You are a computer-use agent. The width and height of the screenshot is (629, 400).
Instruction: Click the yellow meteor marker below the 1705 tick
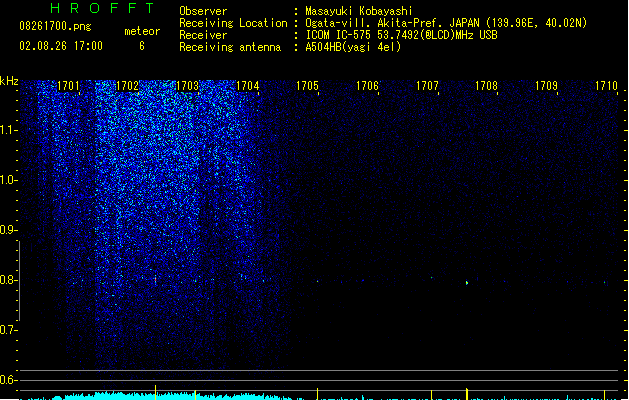(x=317, y=394)
